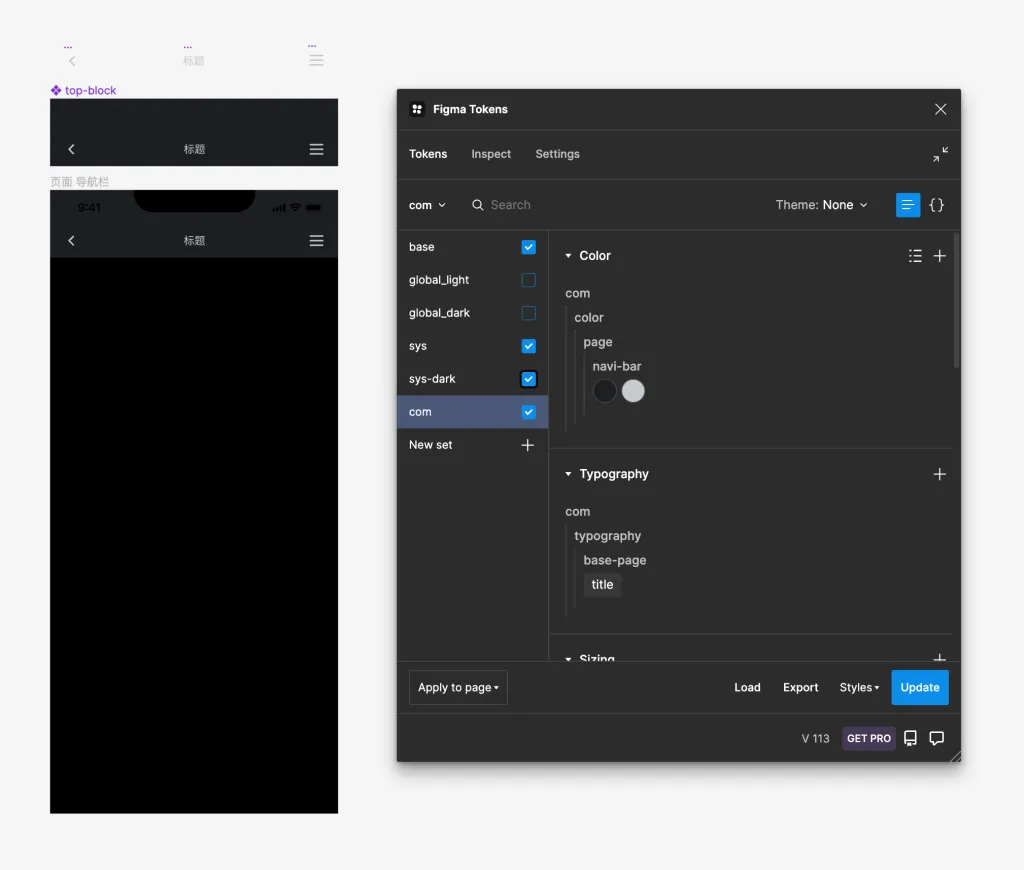Add a new Color token with plus icon
This screenshot has height=870, width=1024.
click(x=939, y=256)
